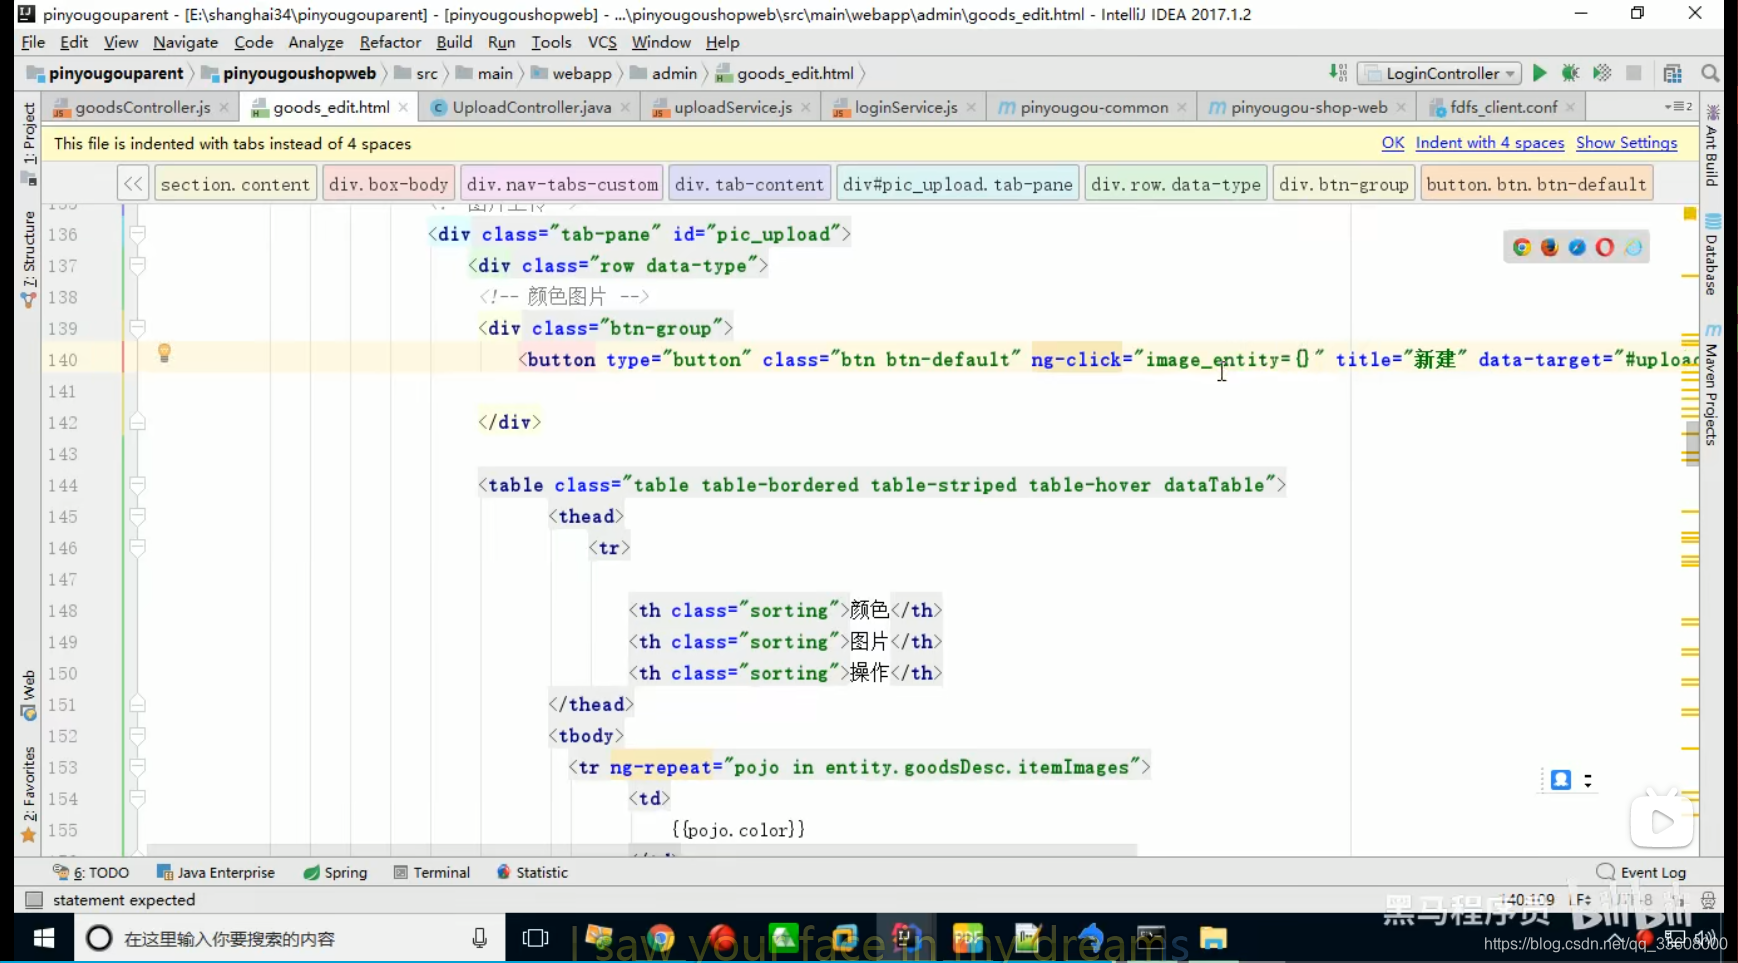Image resolution: width=1738 pixels, height=963 pixels.
Task: Click the Windows Start button
Action: pos(43,938)
